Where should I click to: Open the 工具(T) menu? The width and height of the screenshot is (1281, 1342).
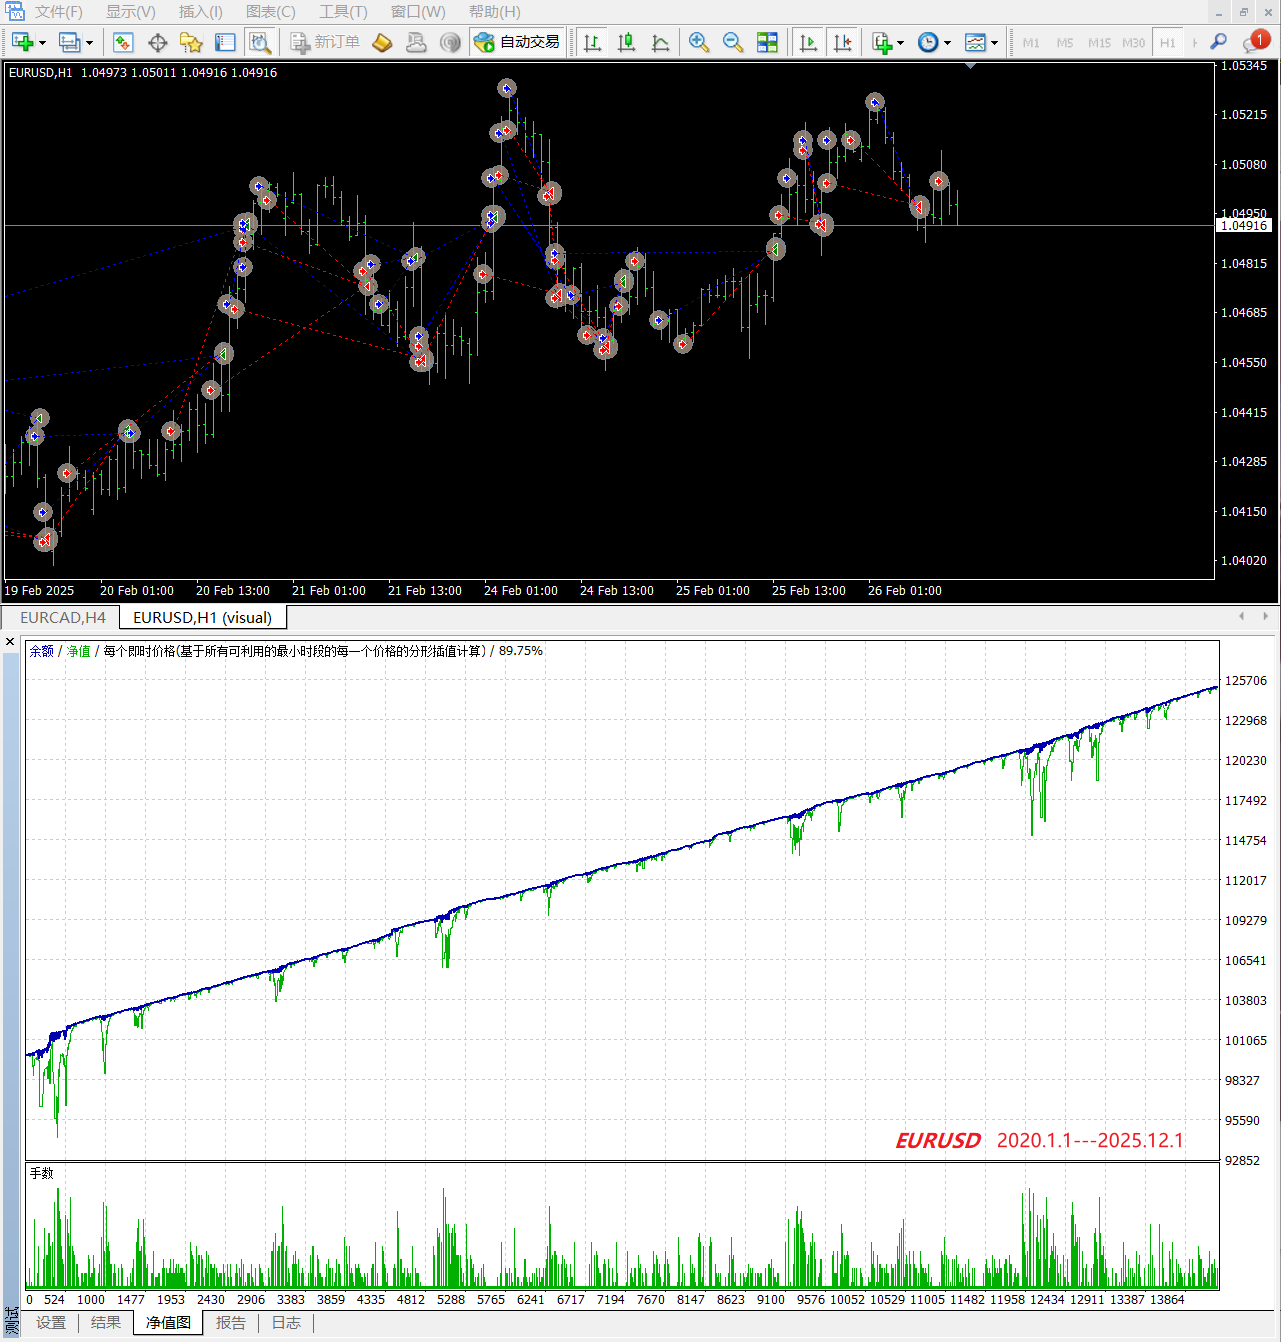(x=343, y=12)
